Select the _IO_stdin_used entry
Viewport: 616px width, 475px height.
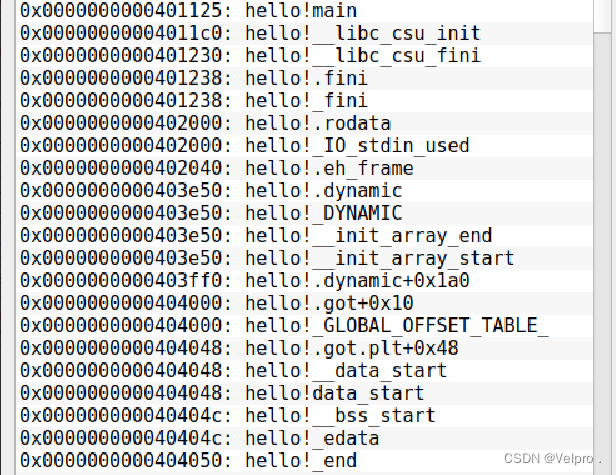304,146
